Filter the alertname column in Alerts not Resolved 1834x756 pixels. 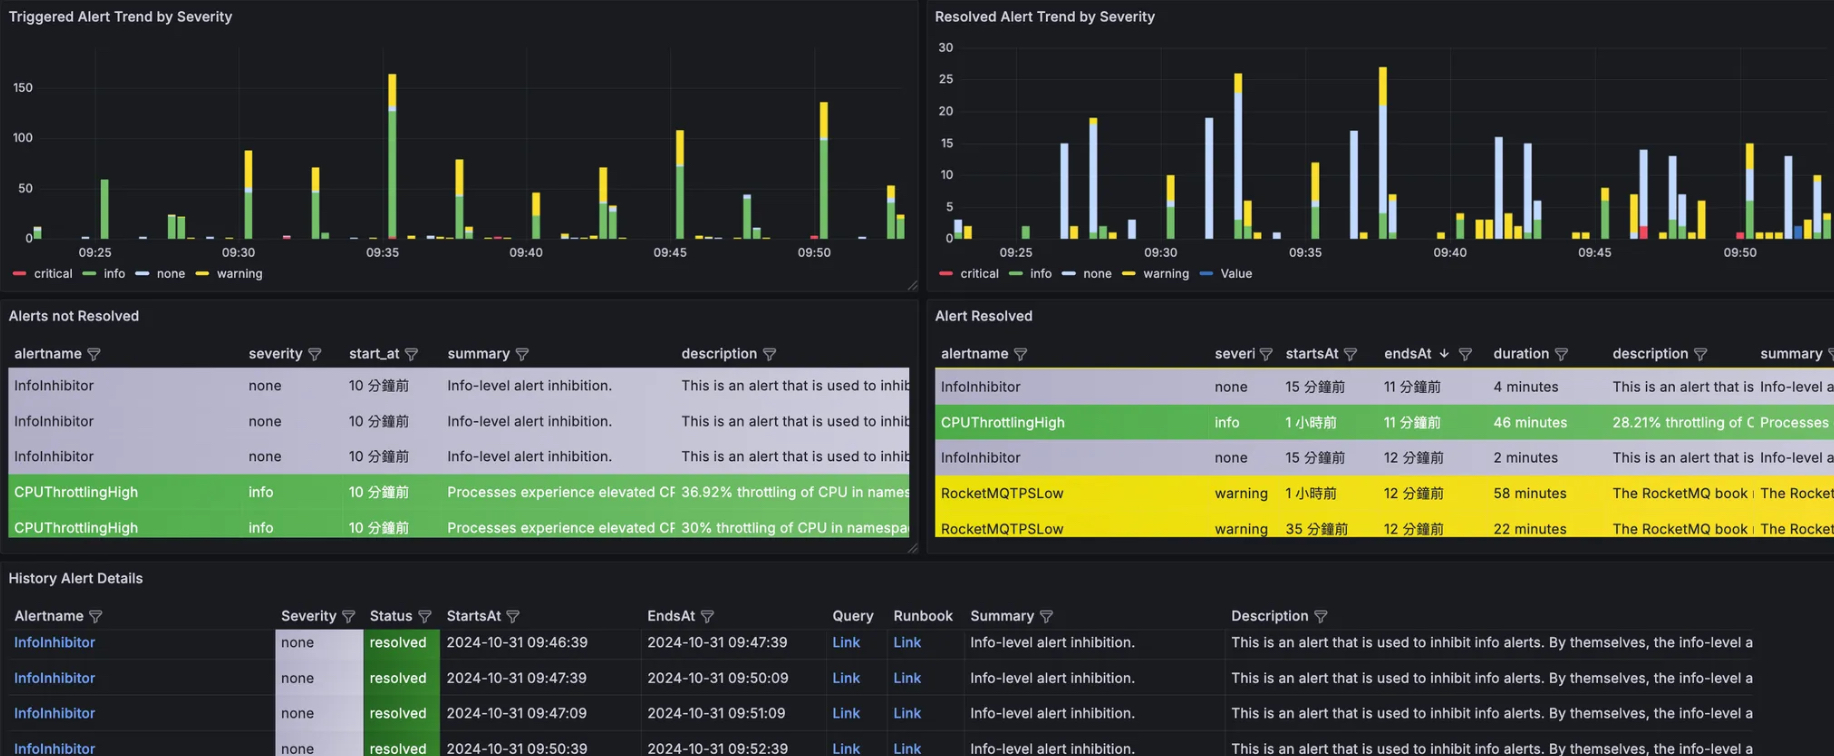pos(94,354)
